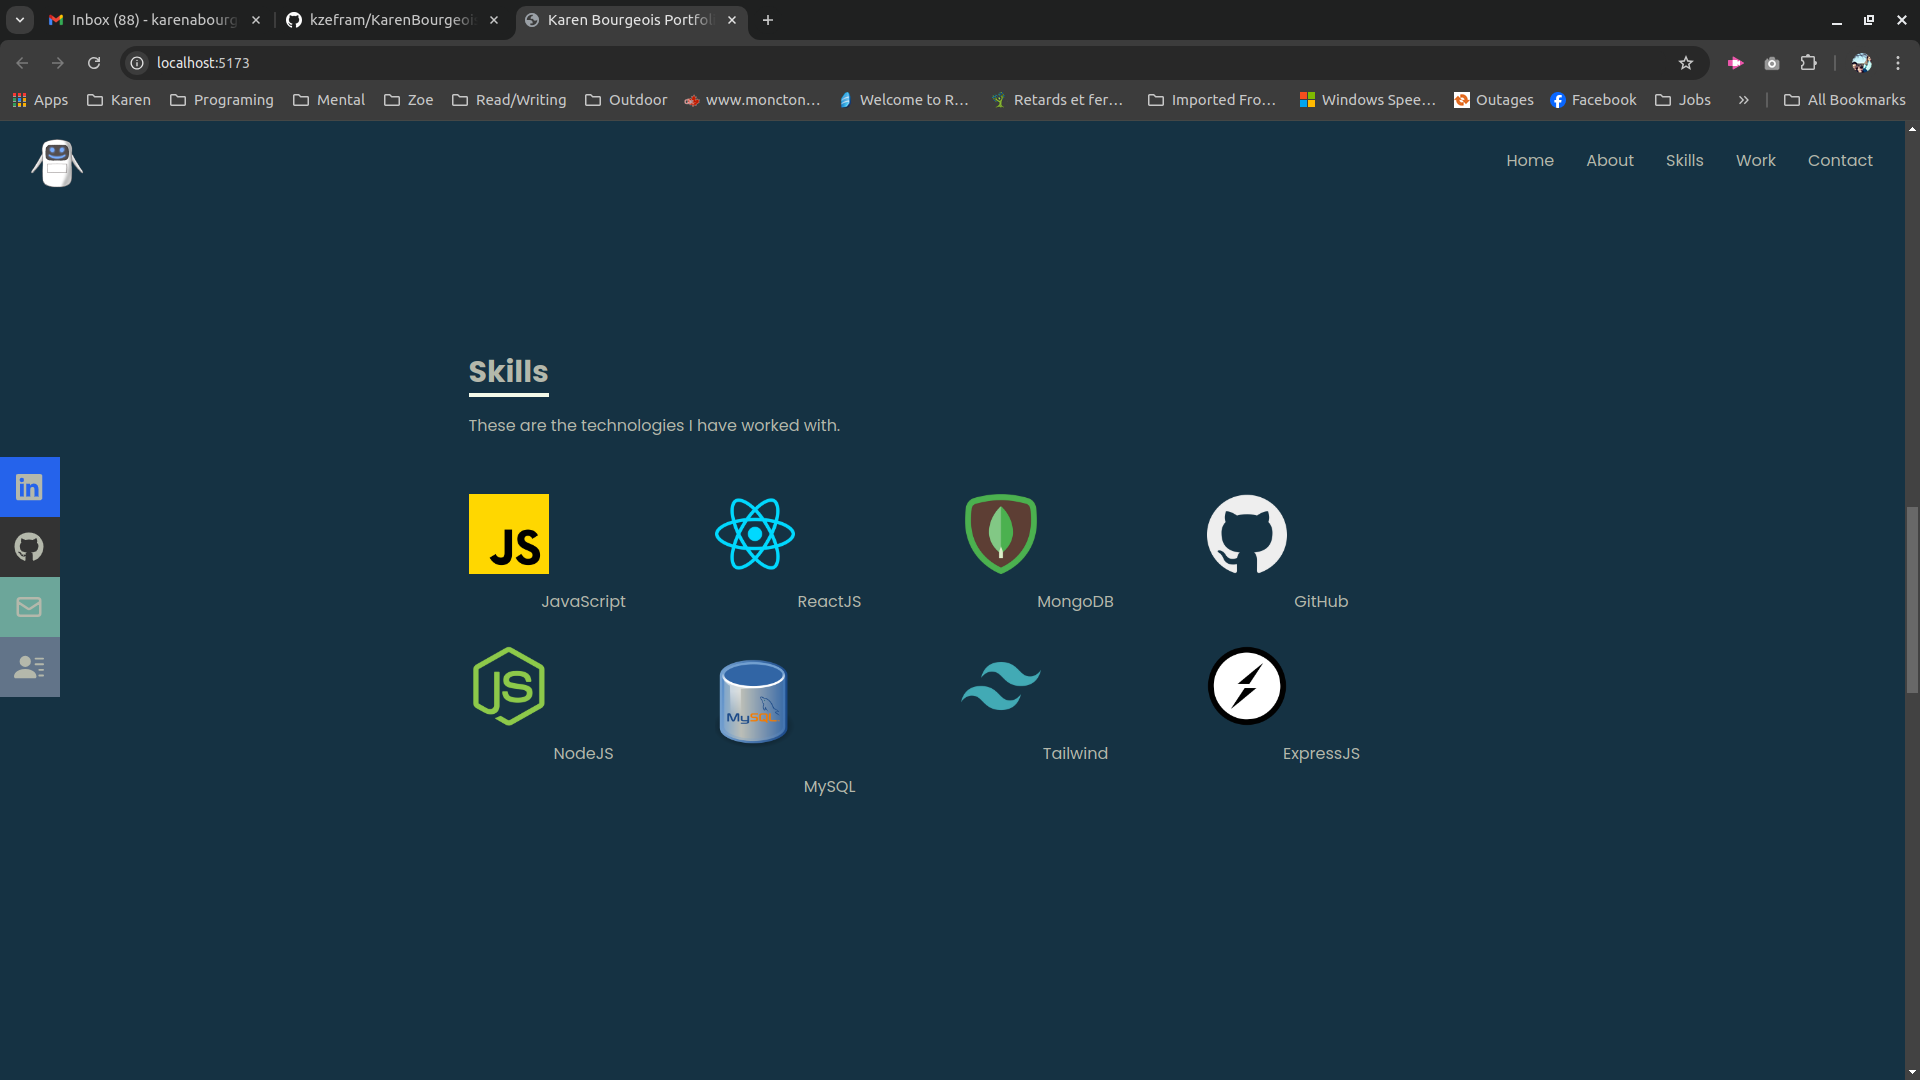Open the LinkedIn sidebar link
1920x1080 pixels.
[29, 487]
